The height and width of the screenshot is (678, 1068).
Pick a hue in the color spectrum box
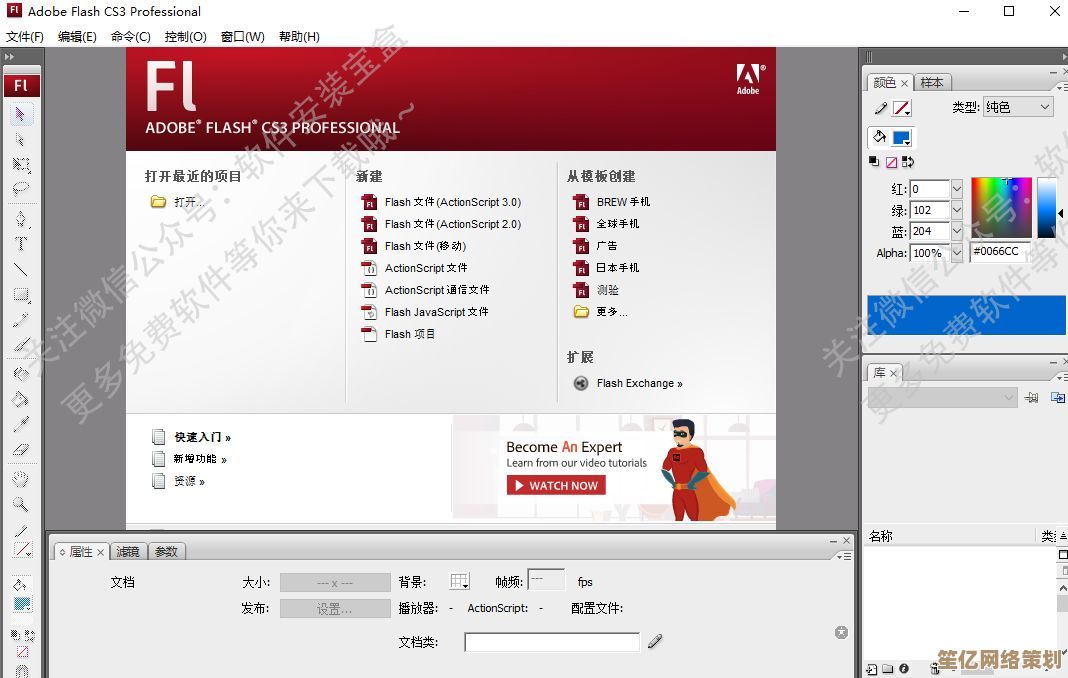(x=1001, y=207)
